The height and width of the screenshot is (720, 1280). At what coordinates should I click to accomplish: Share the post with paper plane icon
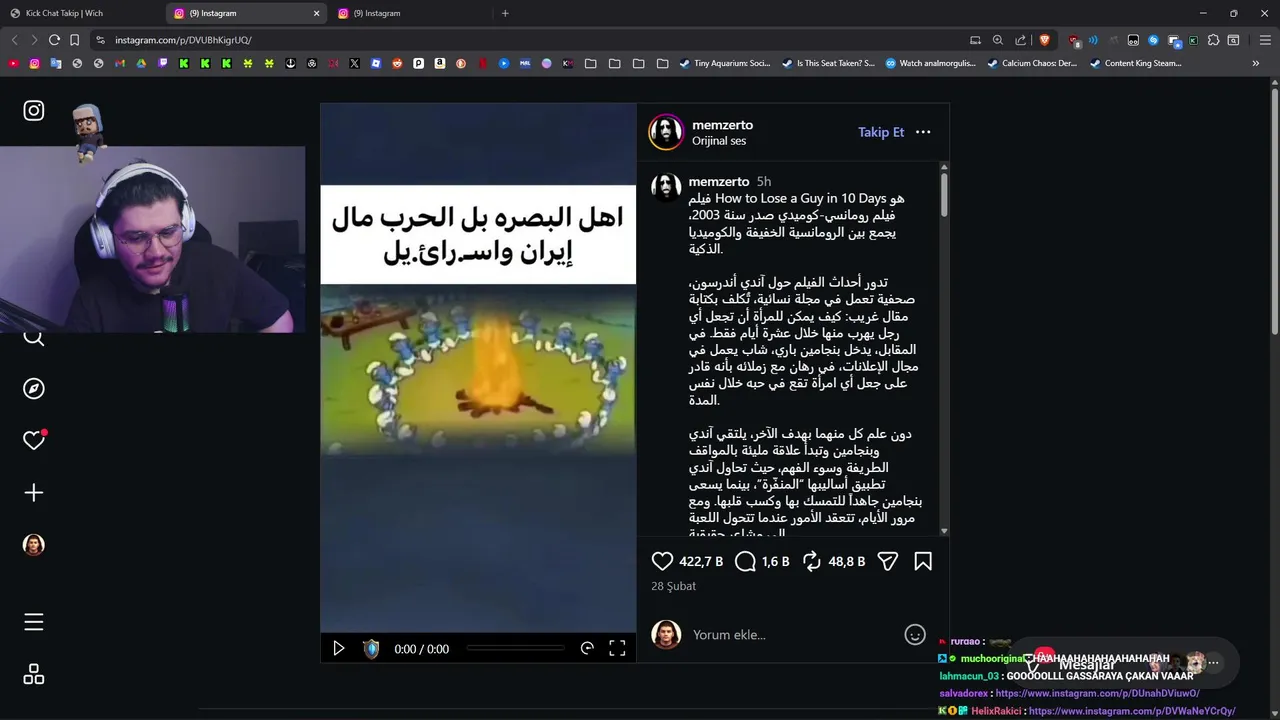pos(887,562)
